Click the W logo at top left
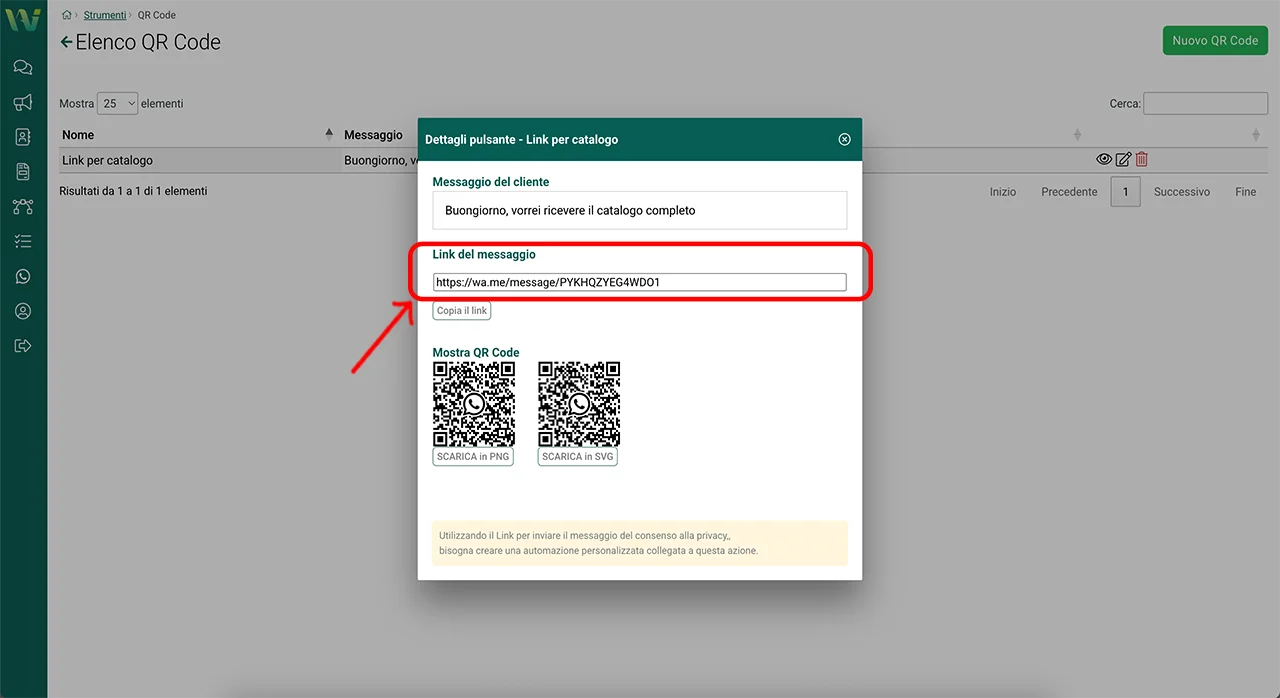The image size is (1280, 698). (x=23, y=19)
